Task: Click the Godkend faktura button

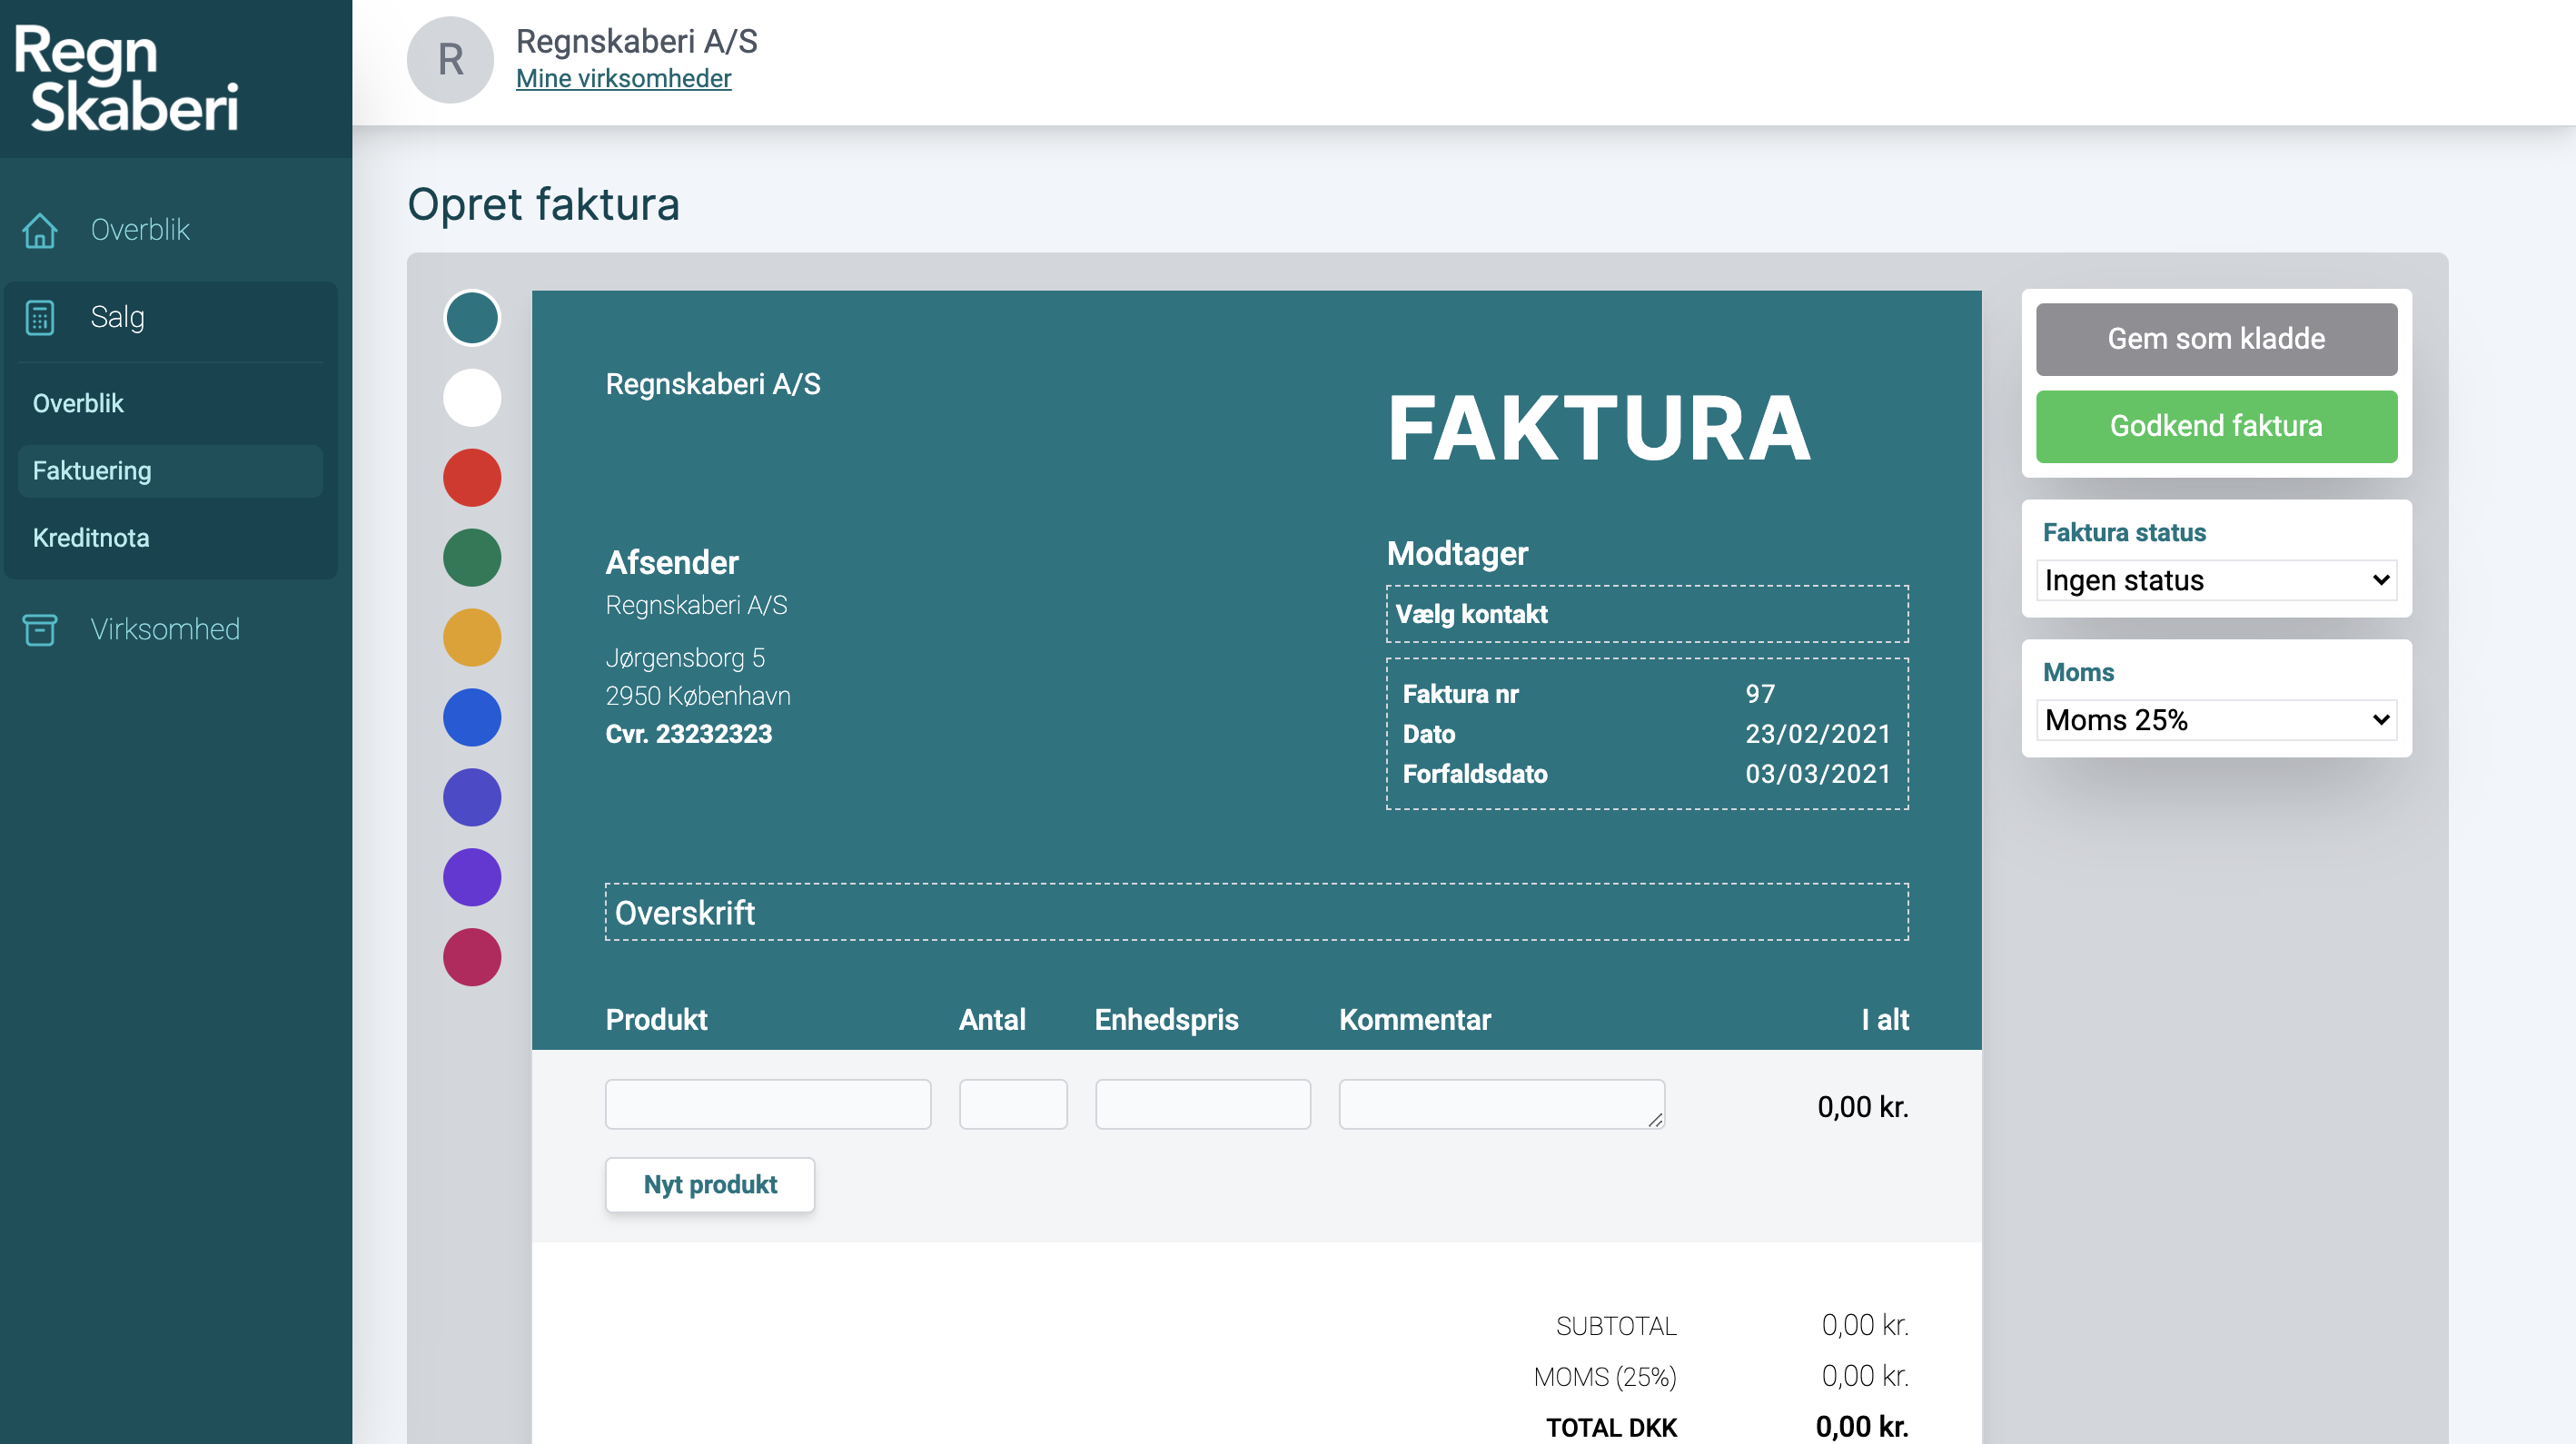Action: pyautogui.click(x=2216, y=426)
